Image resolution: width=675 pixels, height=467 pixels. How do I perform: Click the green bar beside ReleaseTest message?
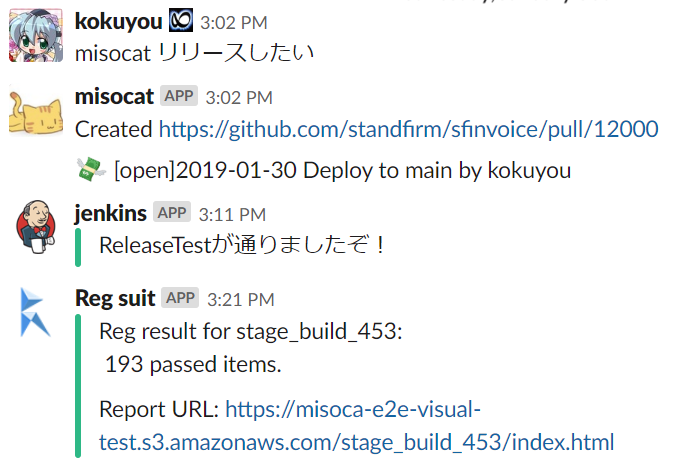tap(78, 247)
